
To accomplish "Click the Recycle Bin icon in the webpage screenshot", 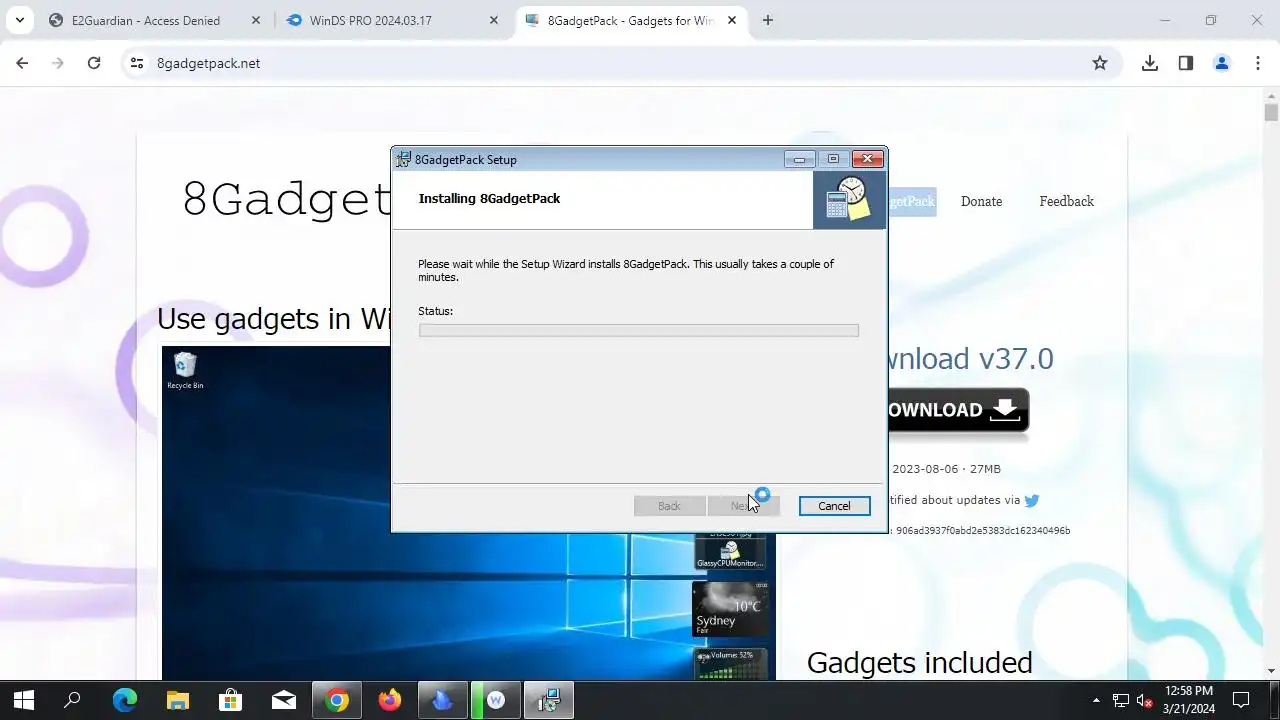I will 185,370.
